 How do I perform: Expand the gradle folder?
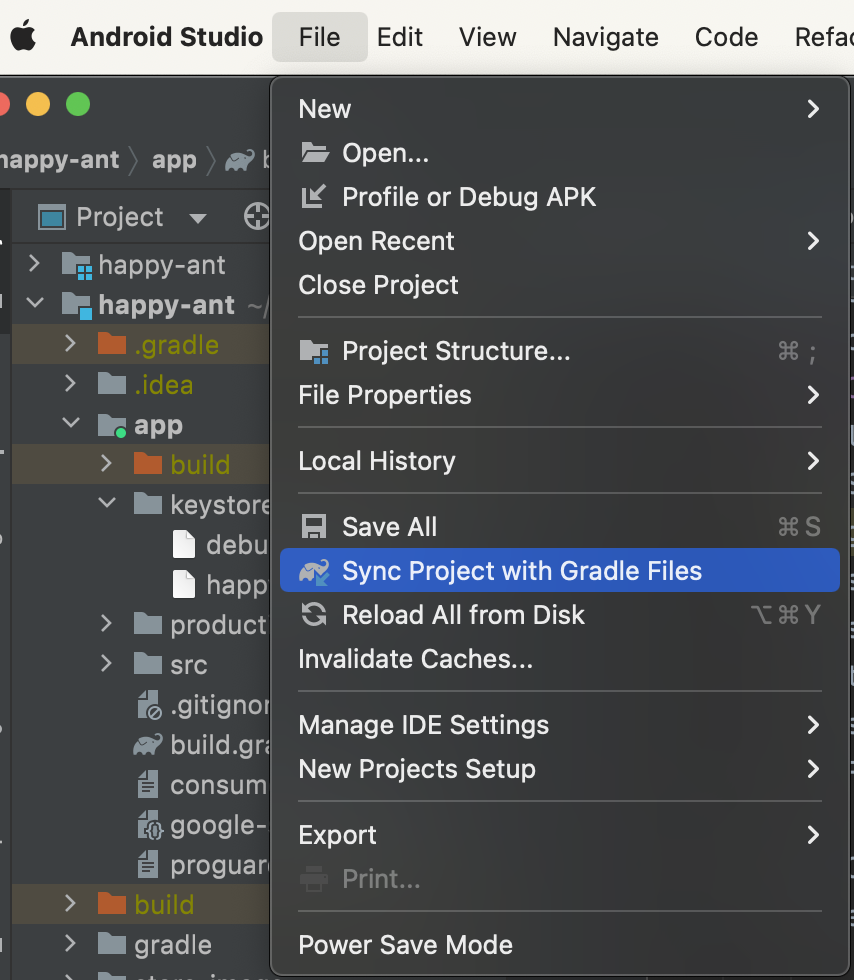coord(70,943)
